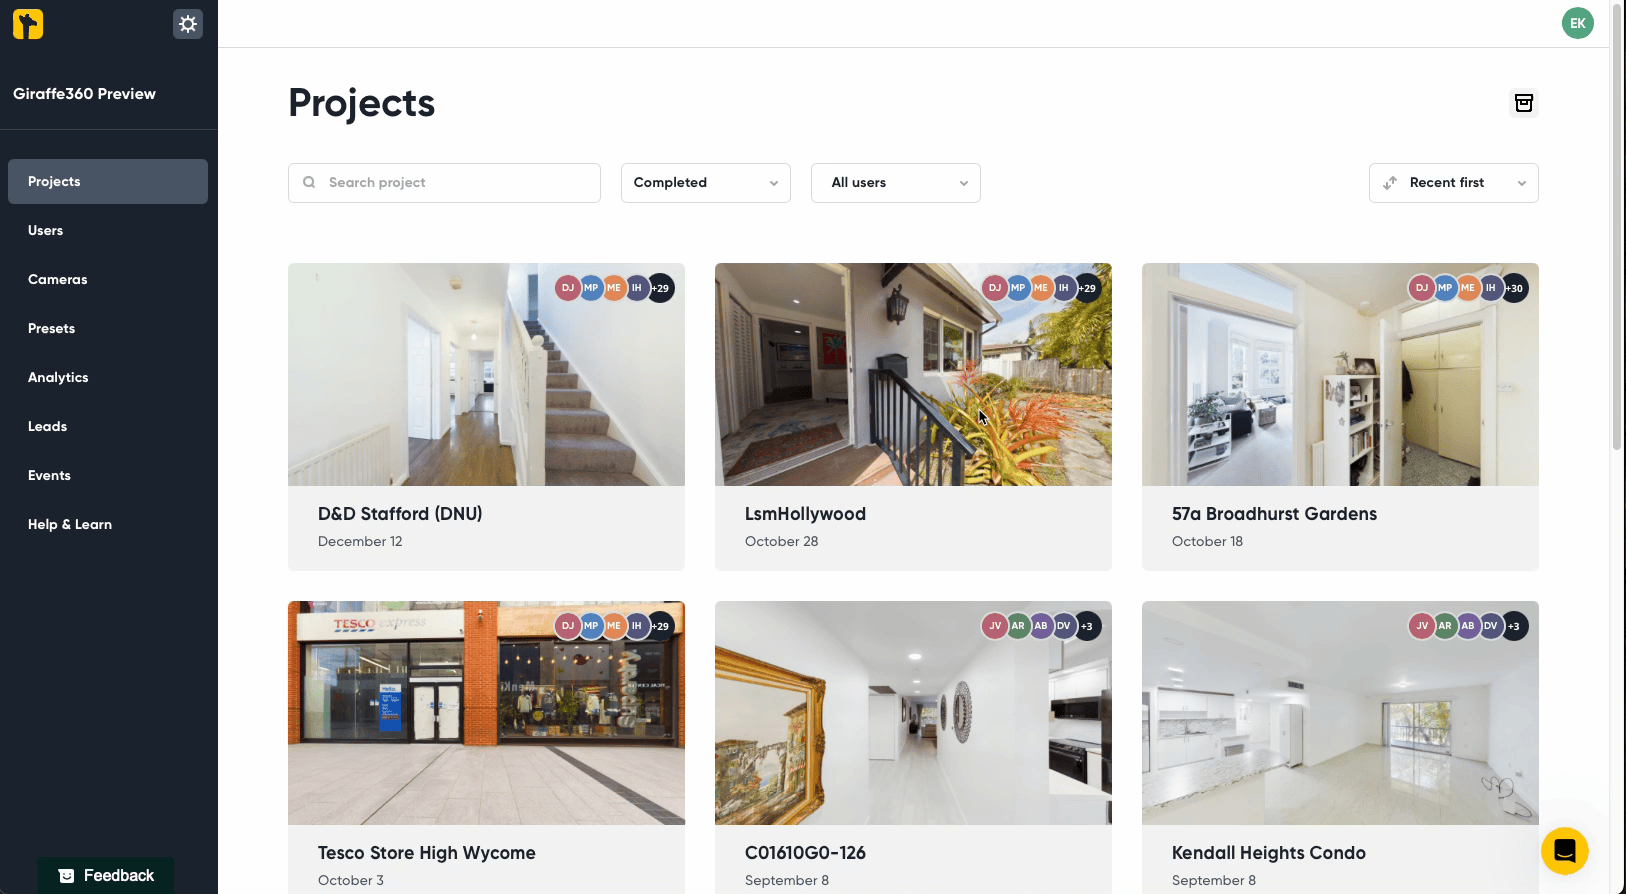Click the JV avatar on Kendall Heights Condo
The width and height of the screenshot is (1626, 894).
[x=1421, y=626]
